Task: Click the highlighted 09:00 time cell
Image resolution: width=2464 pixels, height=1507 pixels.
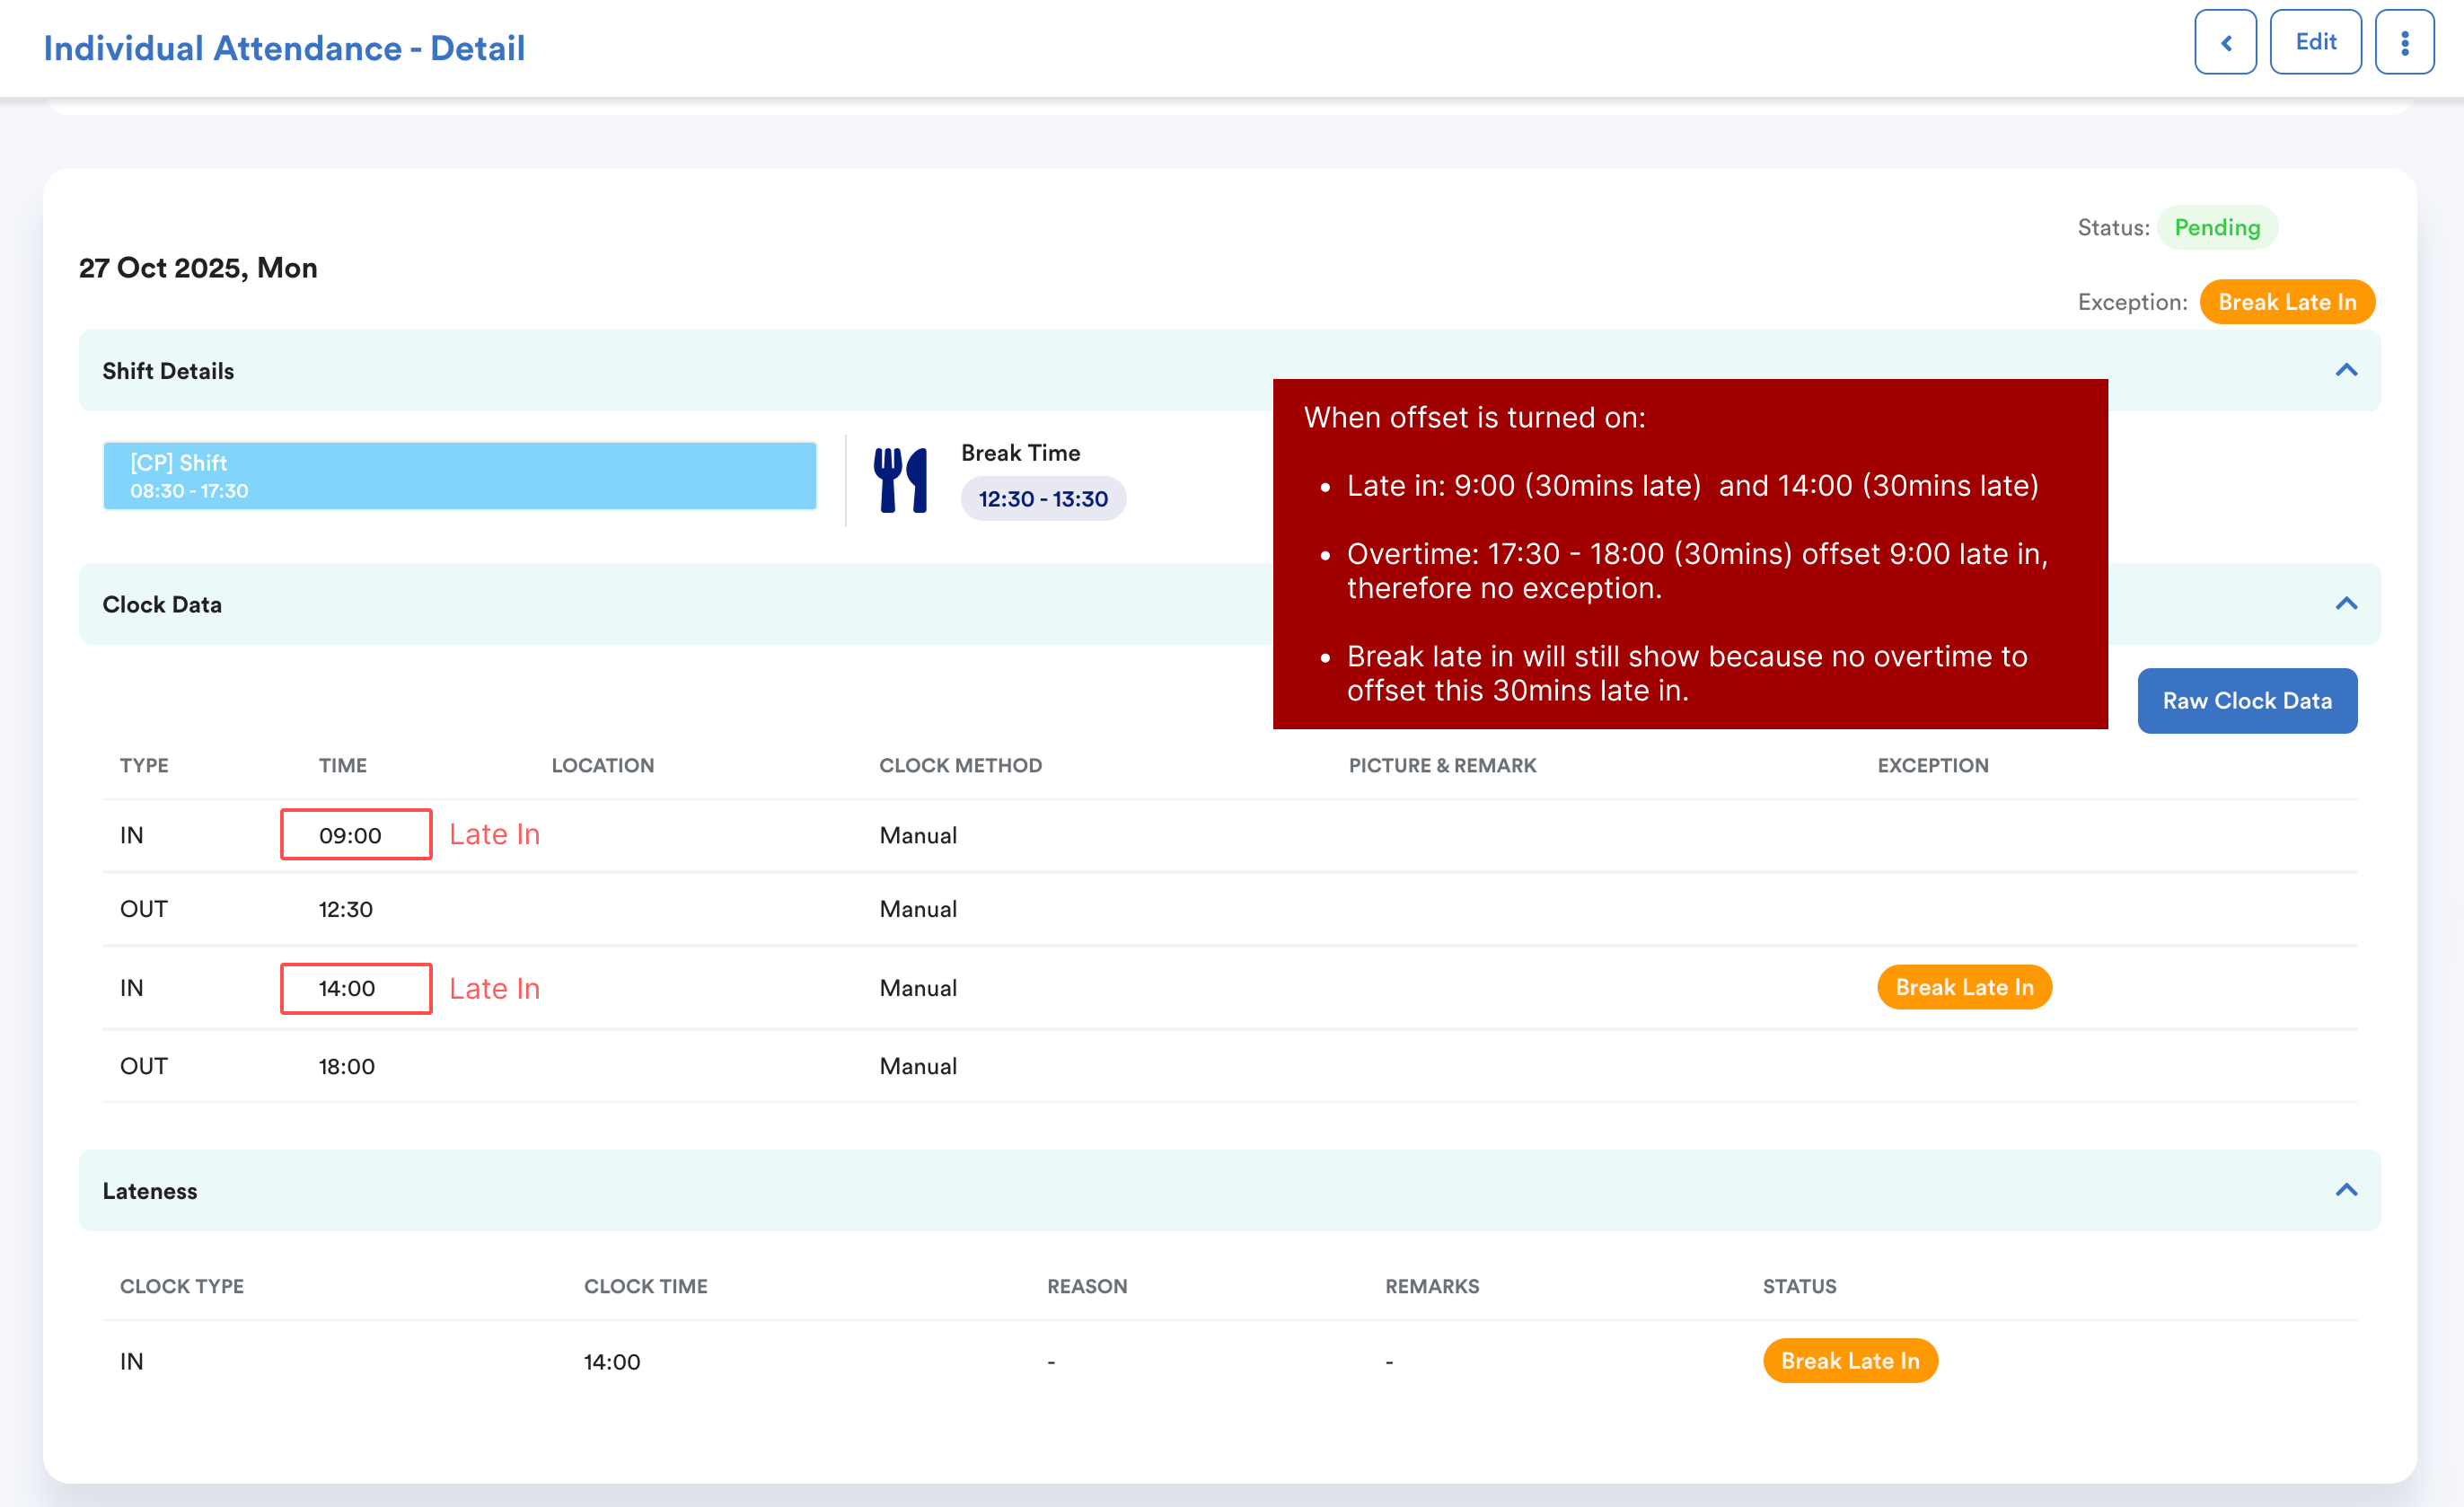Action: (355, 834)
